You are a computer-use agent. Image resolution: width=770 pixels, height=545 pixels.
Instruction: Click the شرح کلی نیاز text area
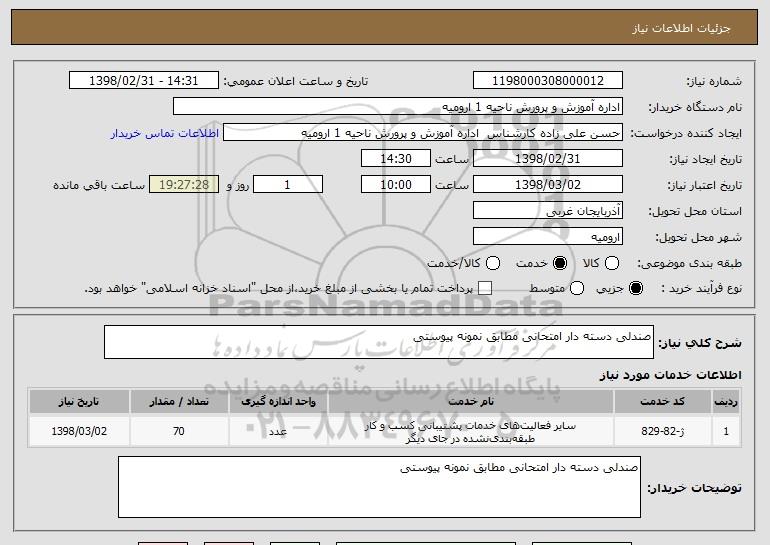[x=379, y=342]
